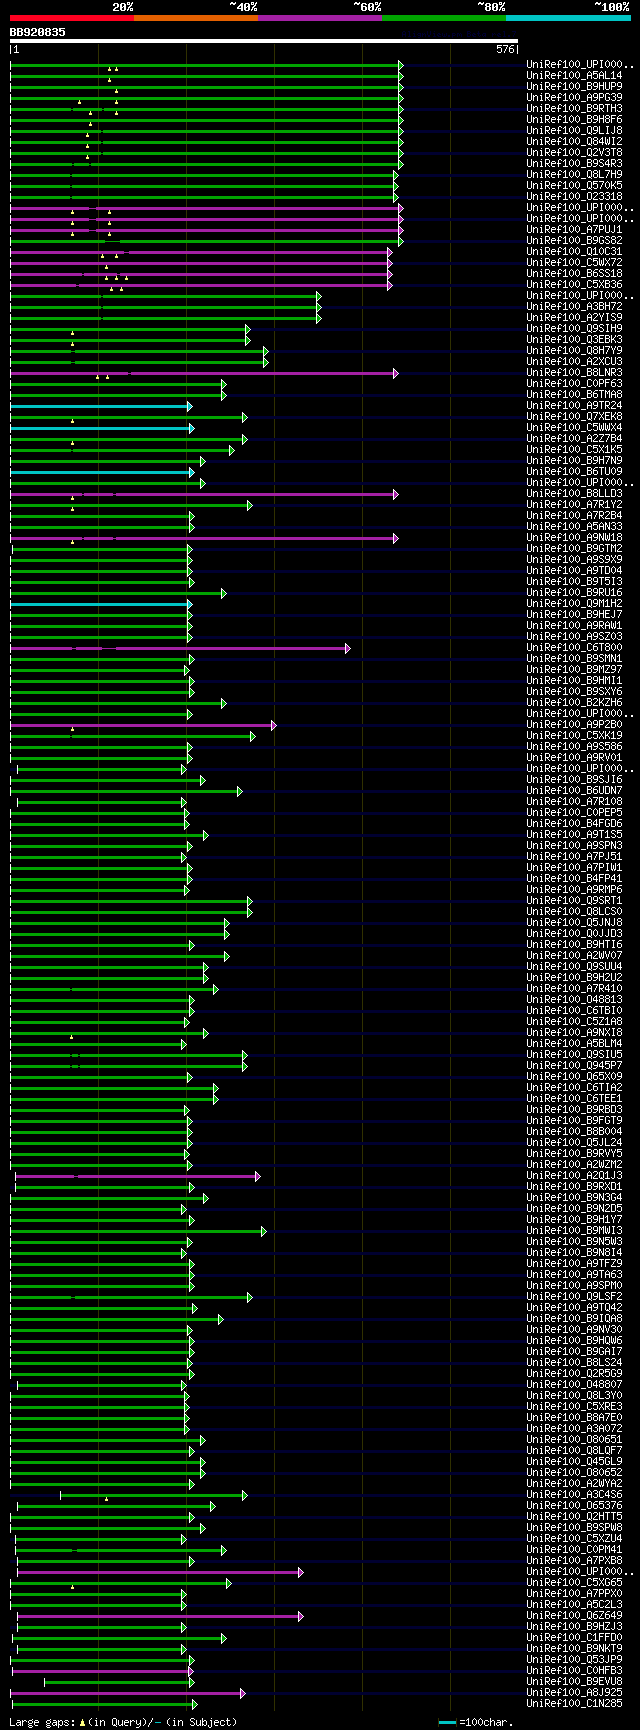640x1730 pixels.
Task: Select the UniRef100_Q9SIH9 label
Action: pyautogui.click(x=574, y=329)
